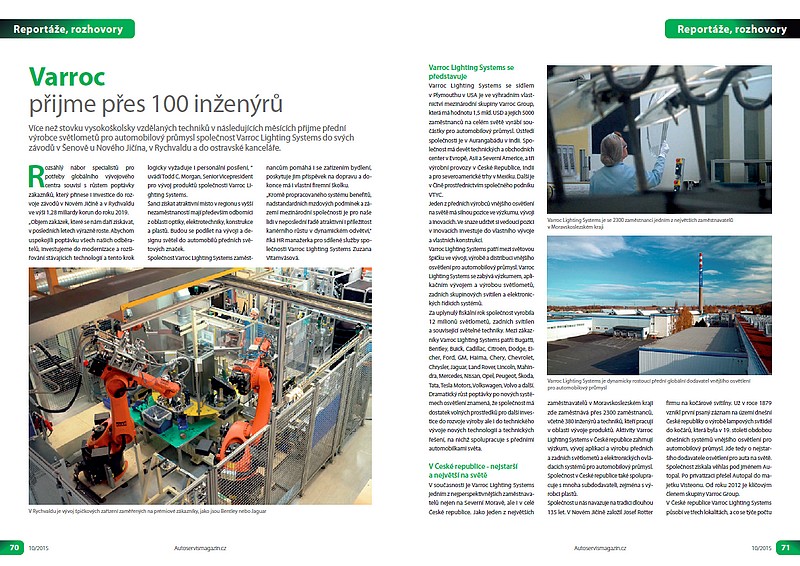Click the intro paragraph starting 'Více než stovku'
800x566 pixels.
click(192, 138)
